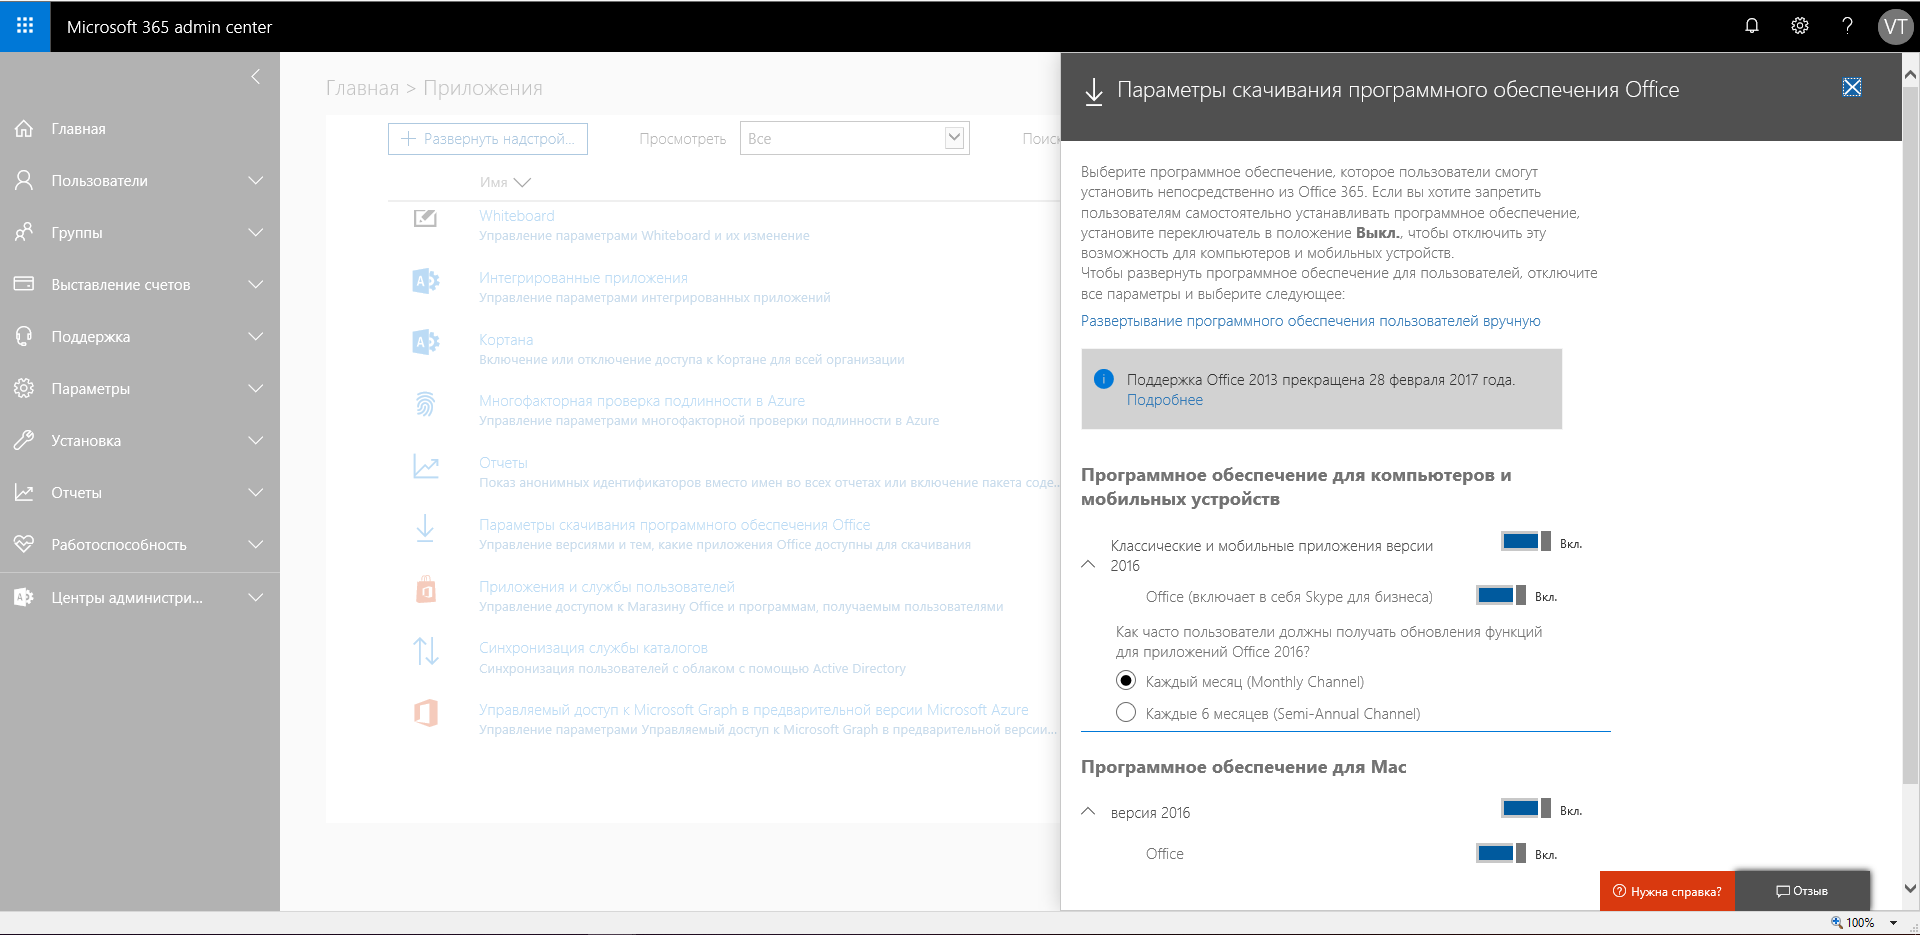Click the Поддержка headset icon
1920x935 pixels.
24,336
